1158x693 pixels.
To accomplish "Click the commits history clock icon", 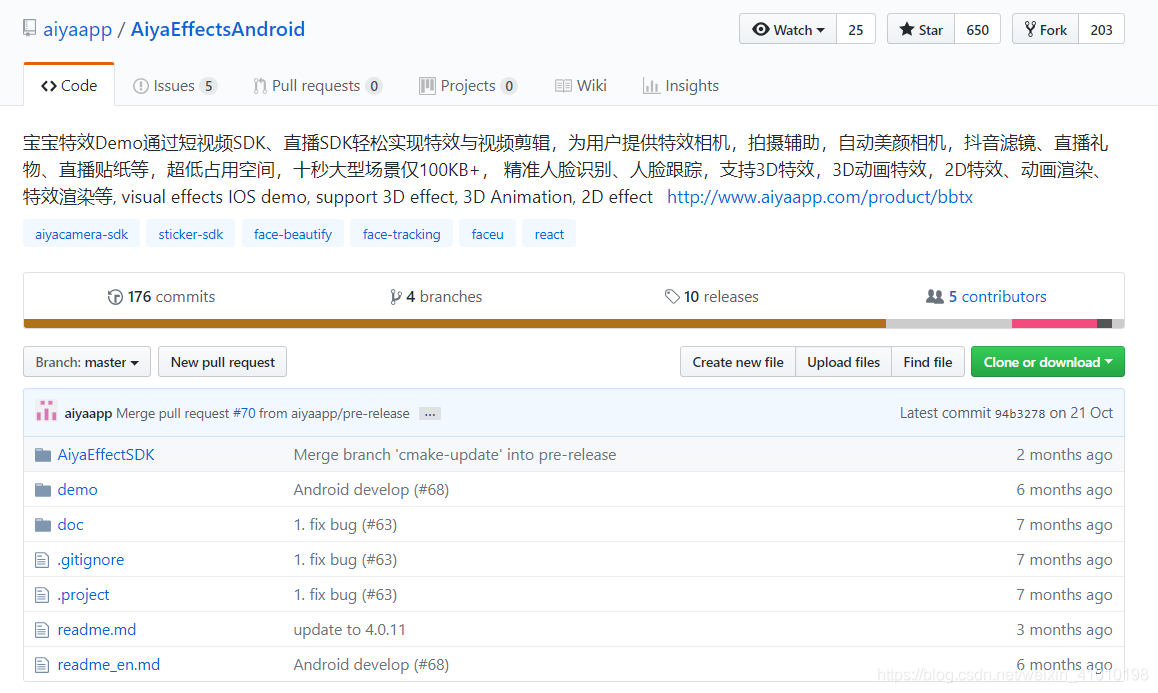I will tap(115, 297).
